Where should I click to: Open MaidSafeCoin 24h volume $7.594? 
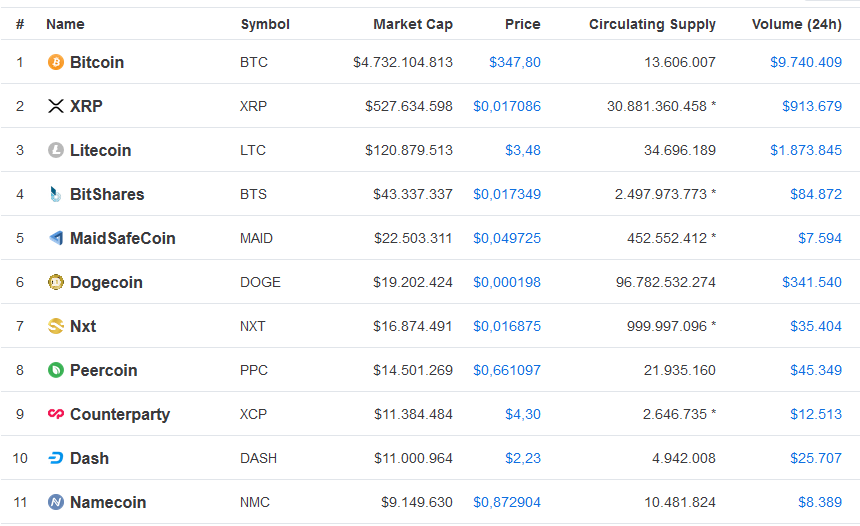pos(819,238)
